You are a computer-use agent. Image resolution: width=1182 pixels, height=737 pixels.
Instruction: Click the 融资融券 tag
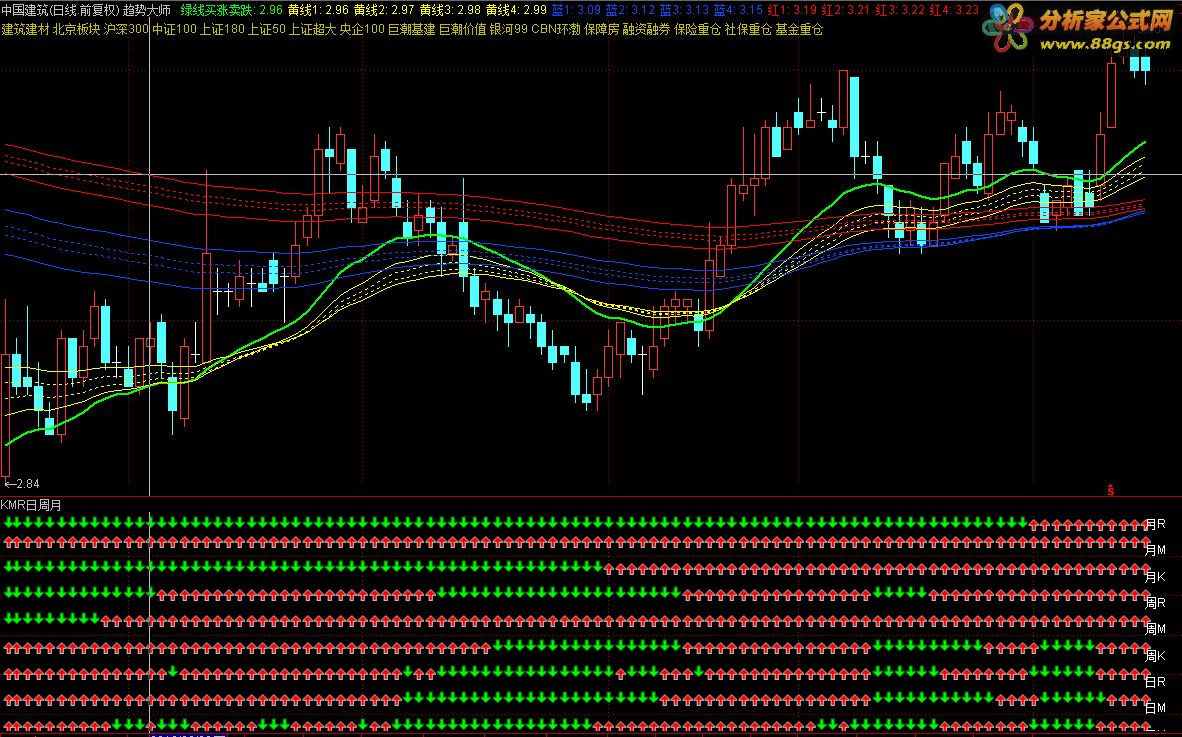pyautogui.click(x=646, y=29)
